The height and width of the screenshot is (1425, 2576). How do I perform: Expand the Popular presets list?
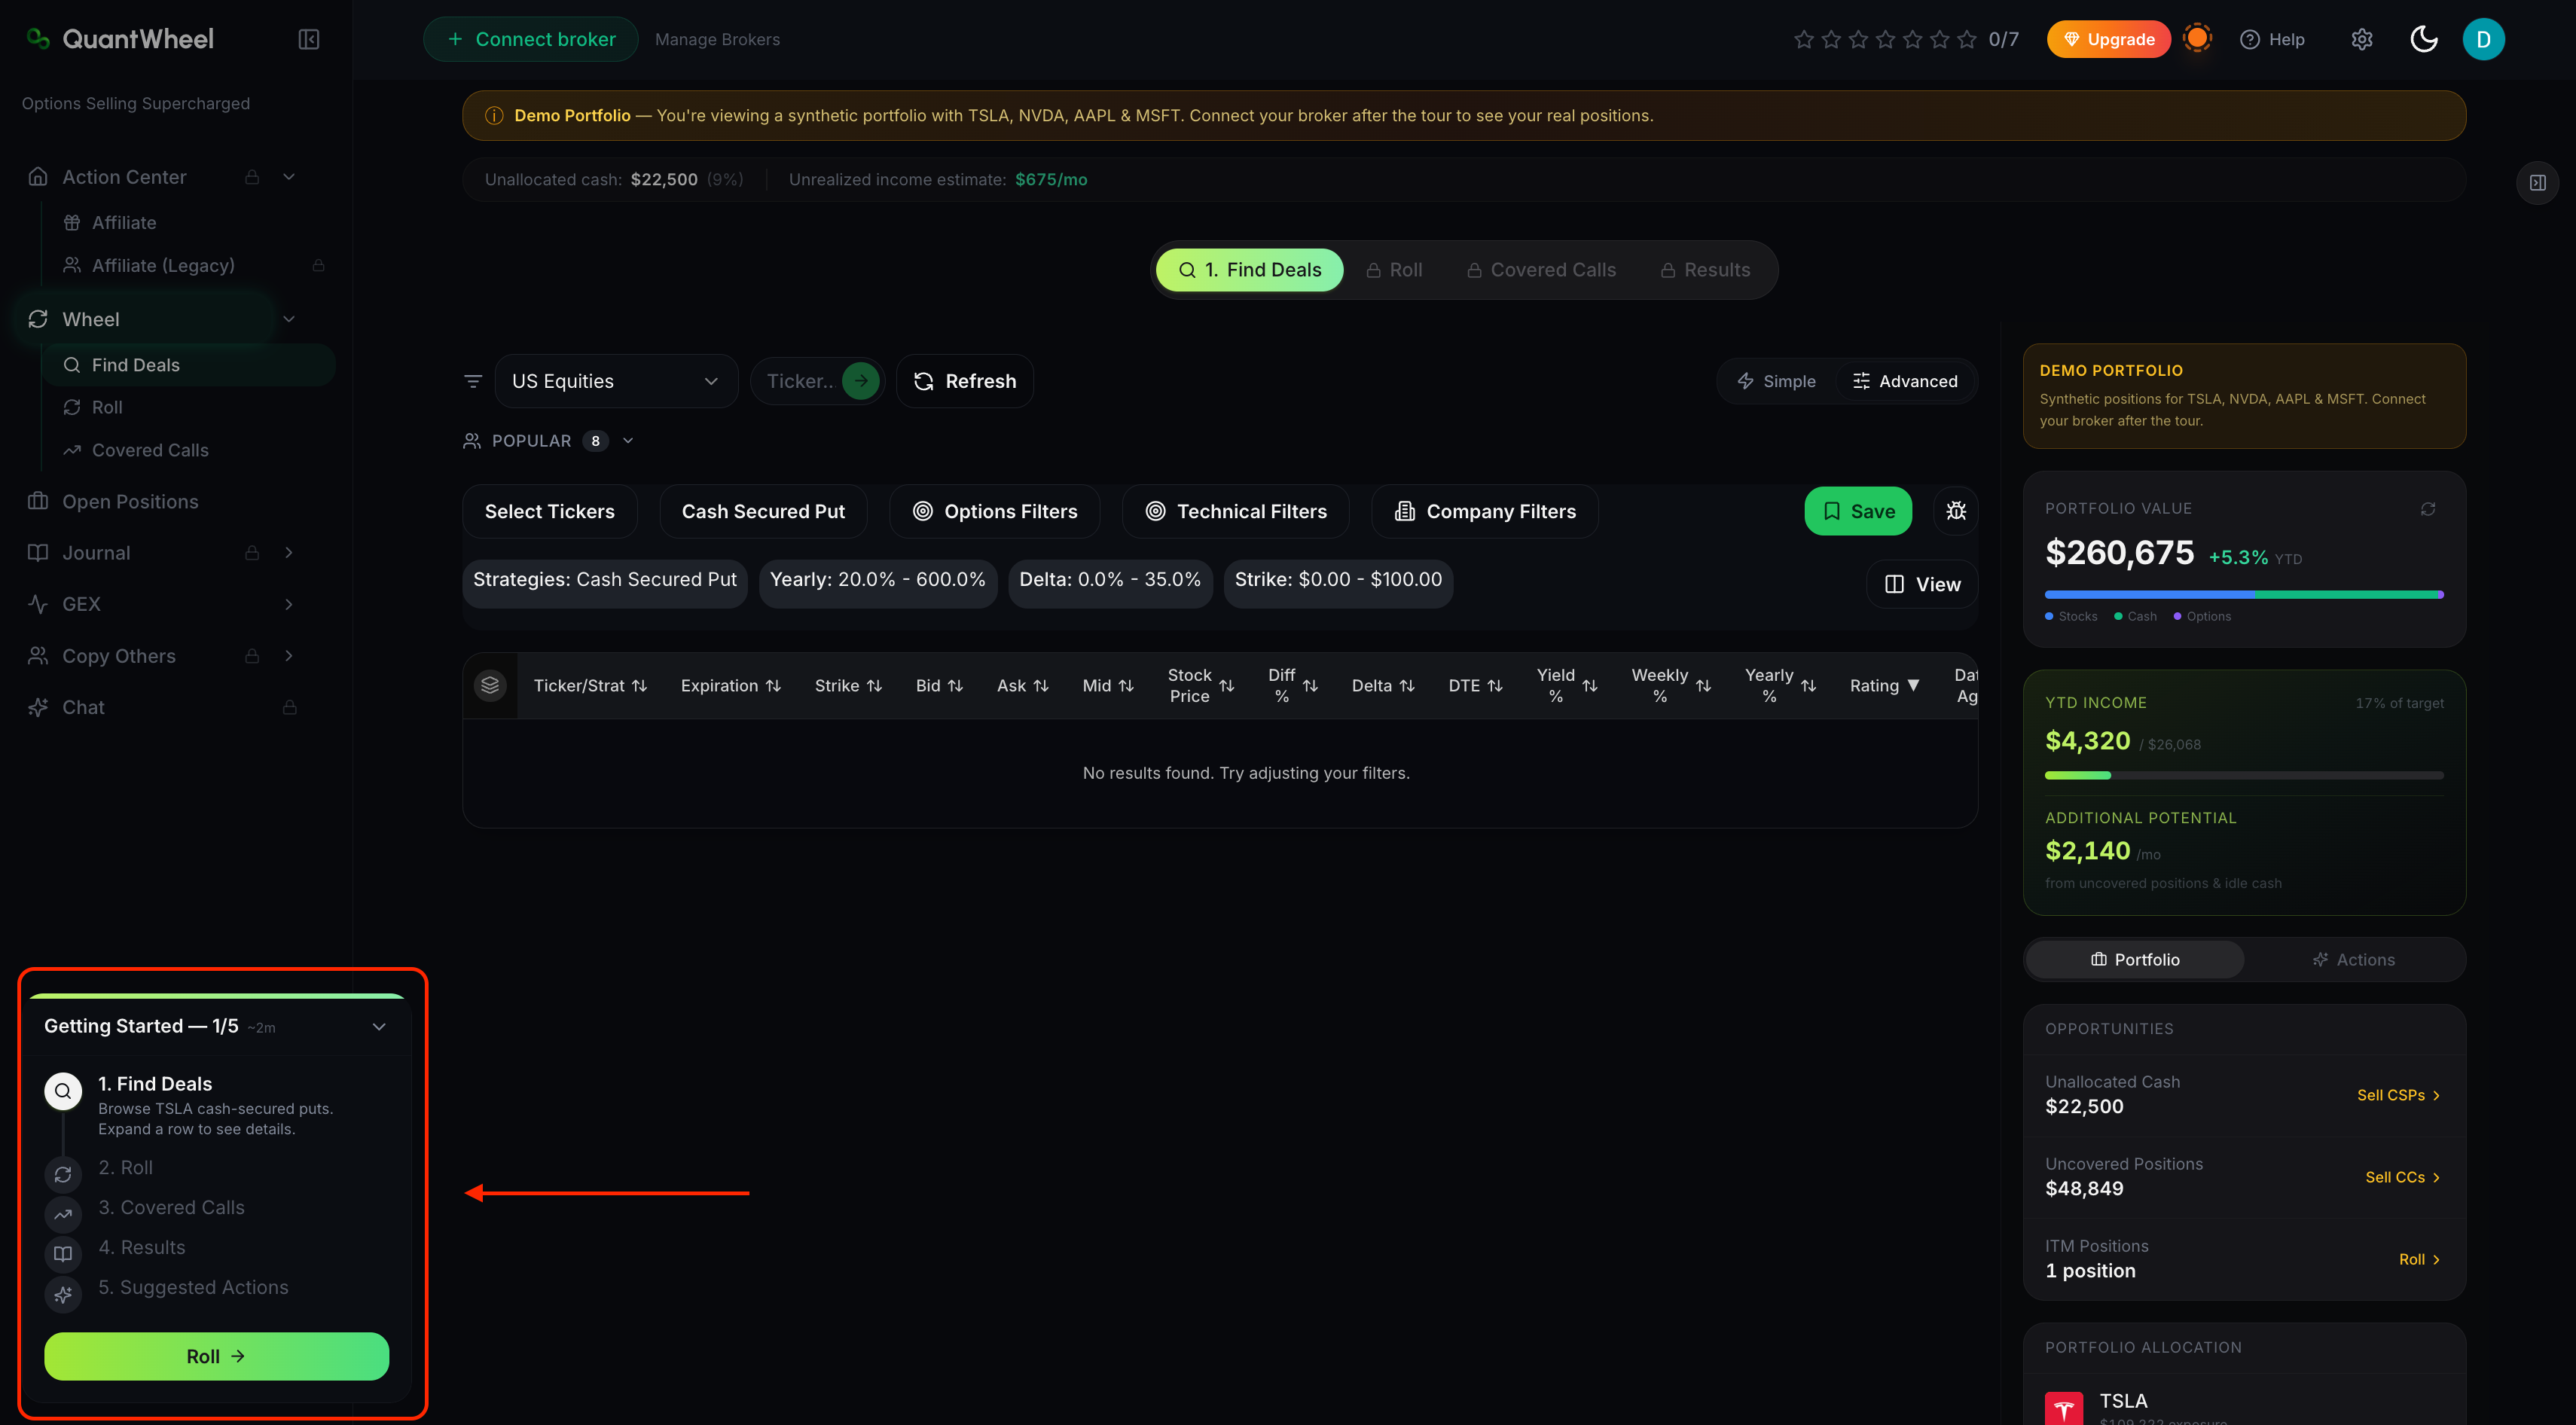point(628,441)
